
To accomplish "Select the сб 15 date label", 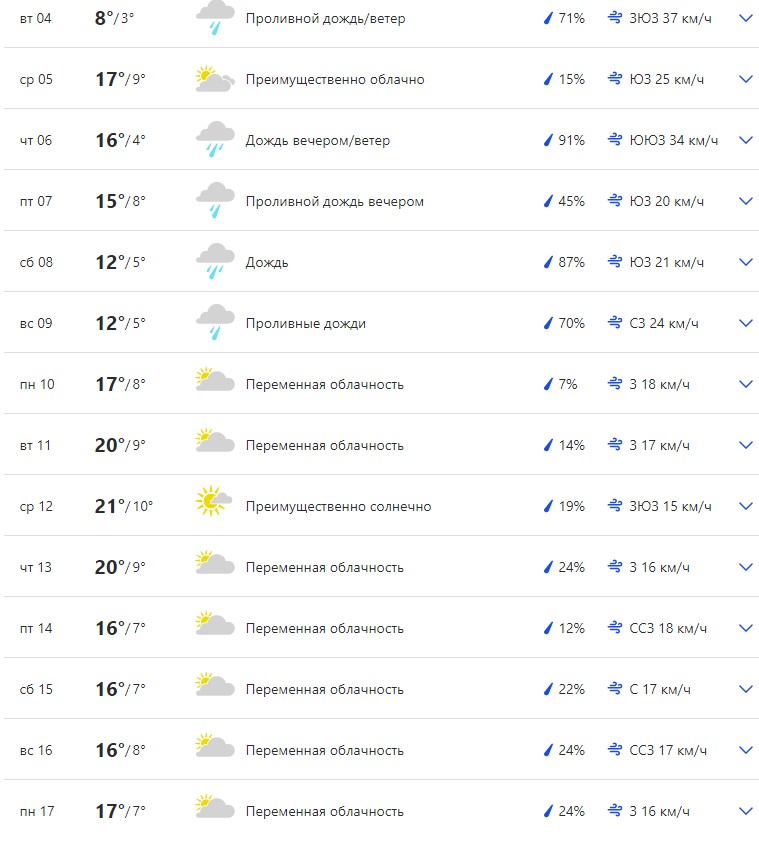I will point(36,689).
